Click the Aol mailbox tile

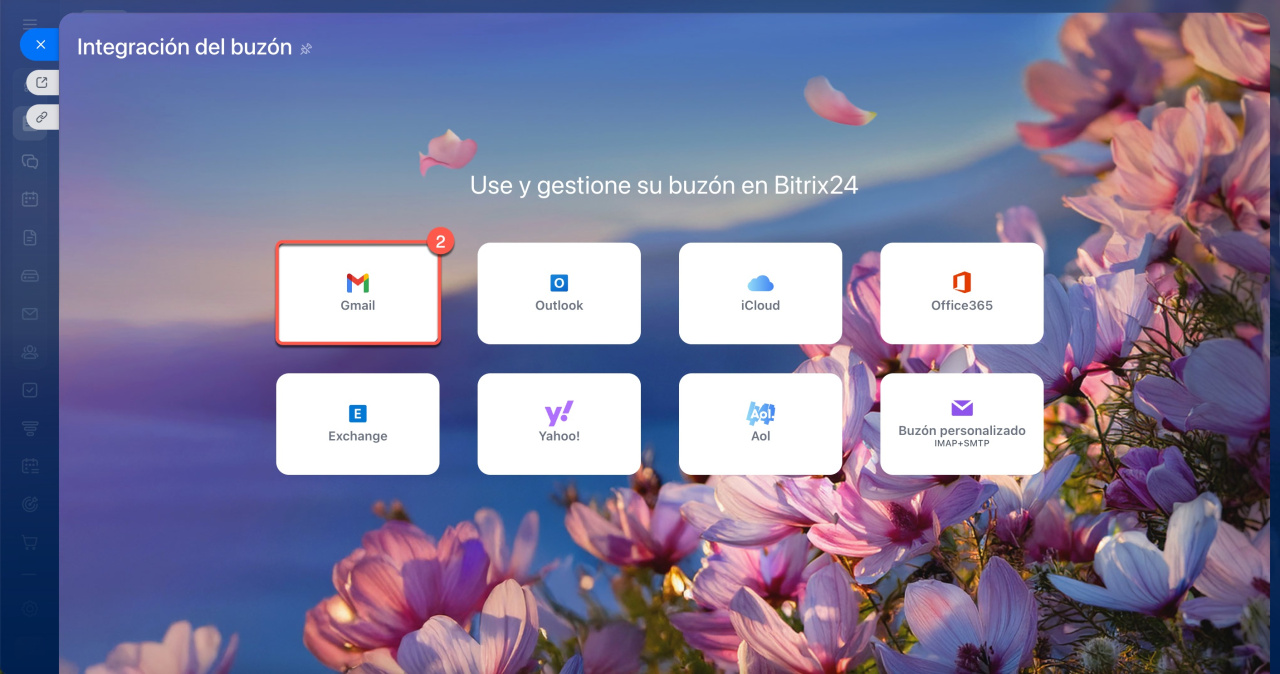point(760,424)
